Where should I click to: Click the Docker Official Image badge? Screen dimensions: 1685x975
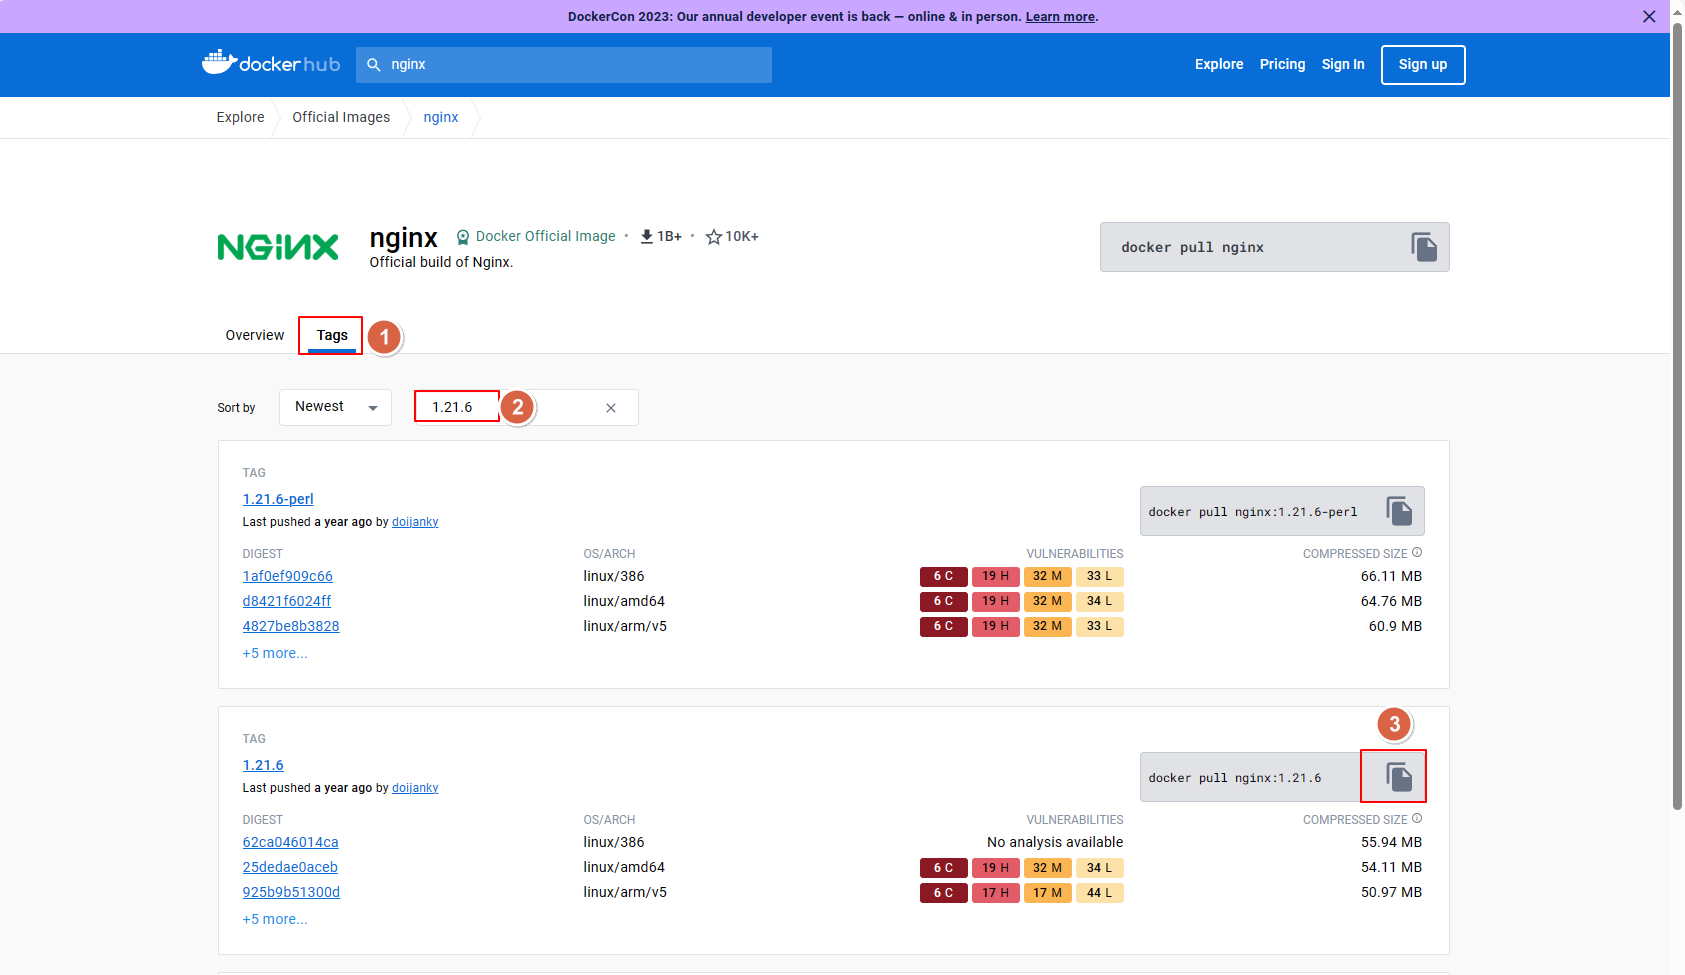pos(536,236)
